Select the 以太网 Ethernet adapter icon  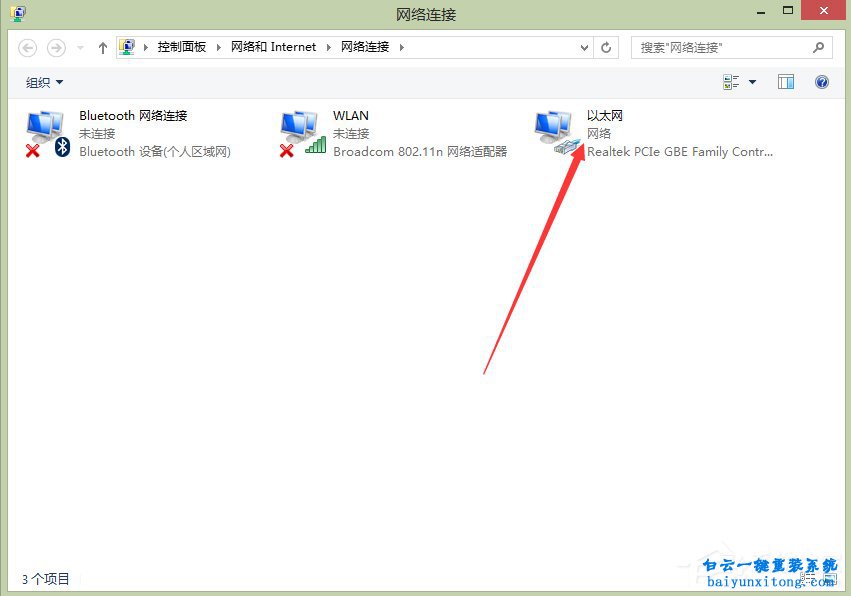point(556,133)
